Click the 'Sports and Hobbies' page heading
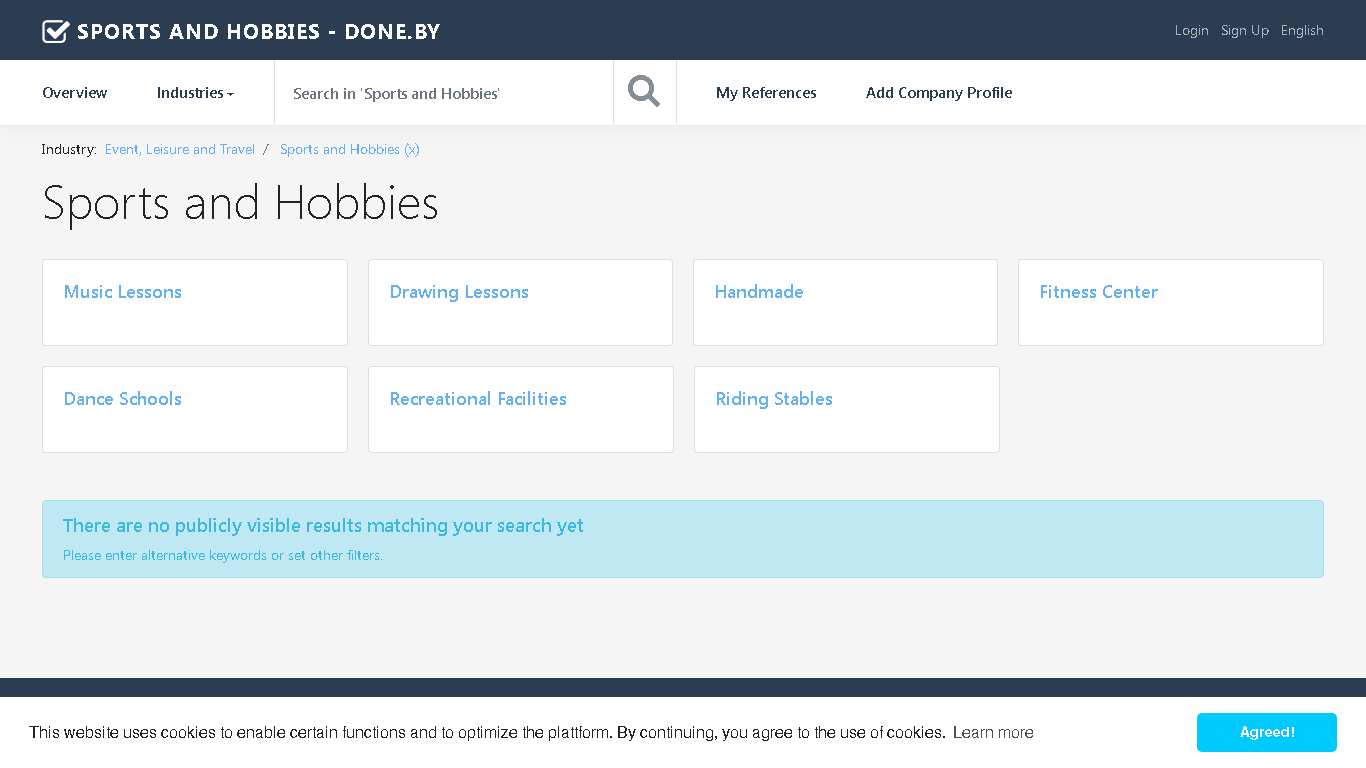This screenshot has height=768, width=1366. [240, 203]
